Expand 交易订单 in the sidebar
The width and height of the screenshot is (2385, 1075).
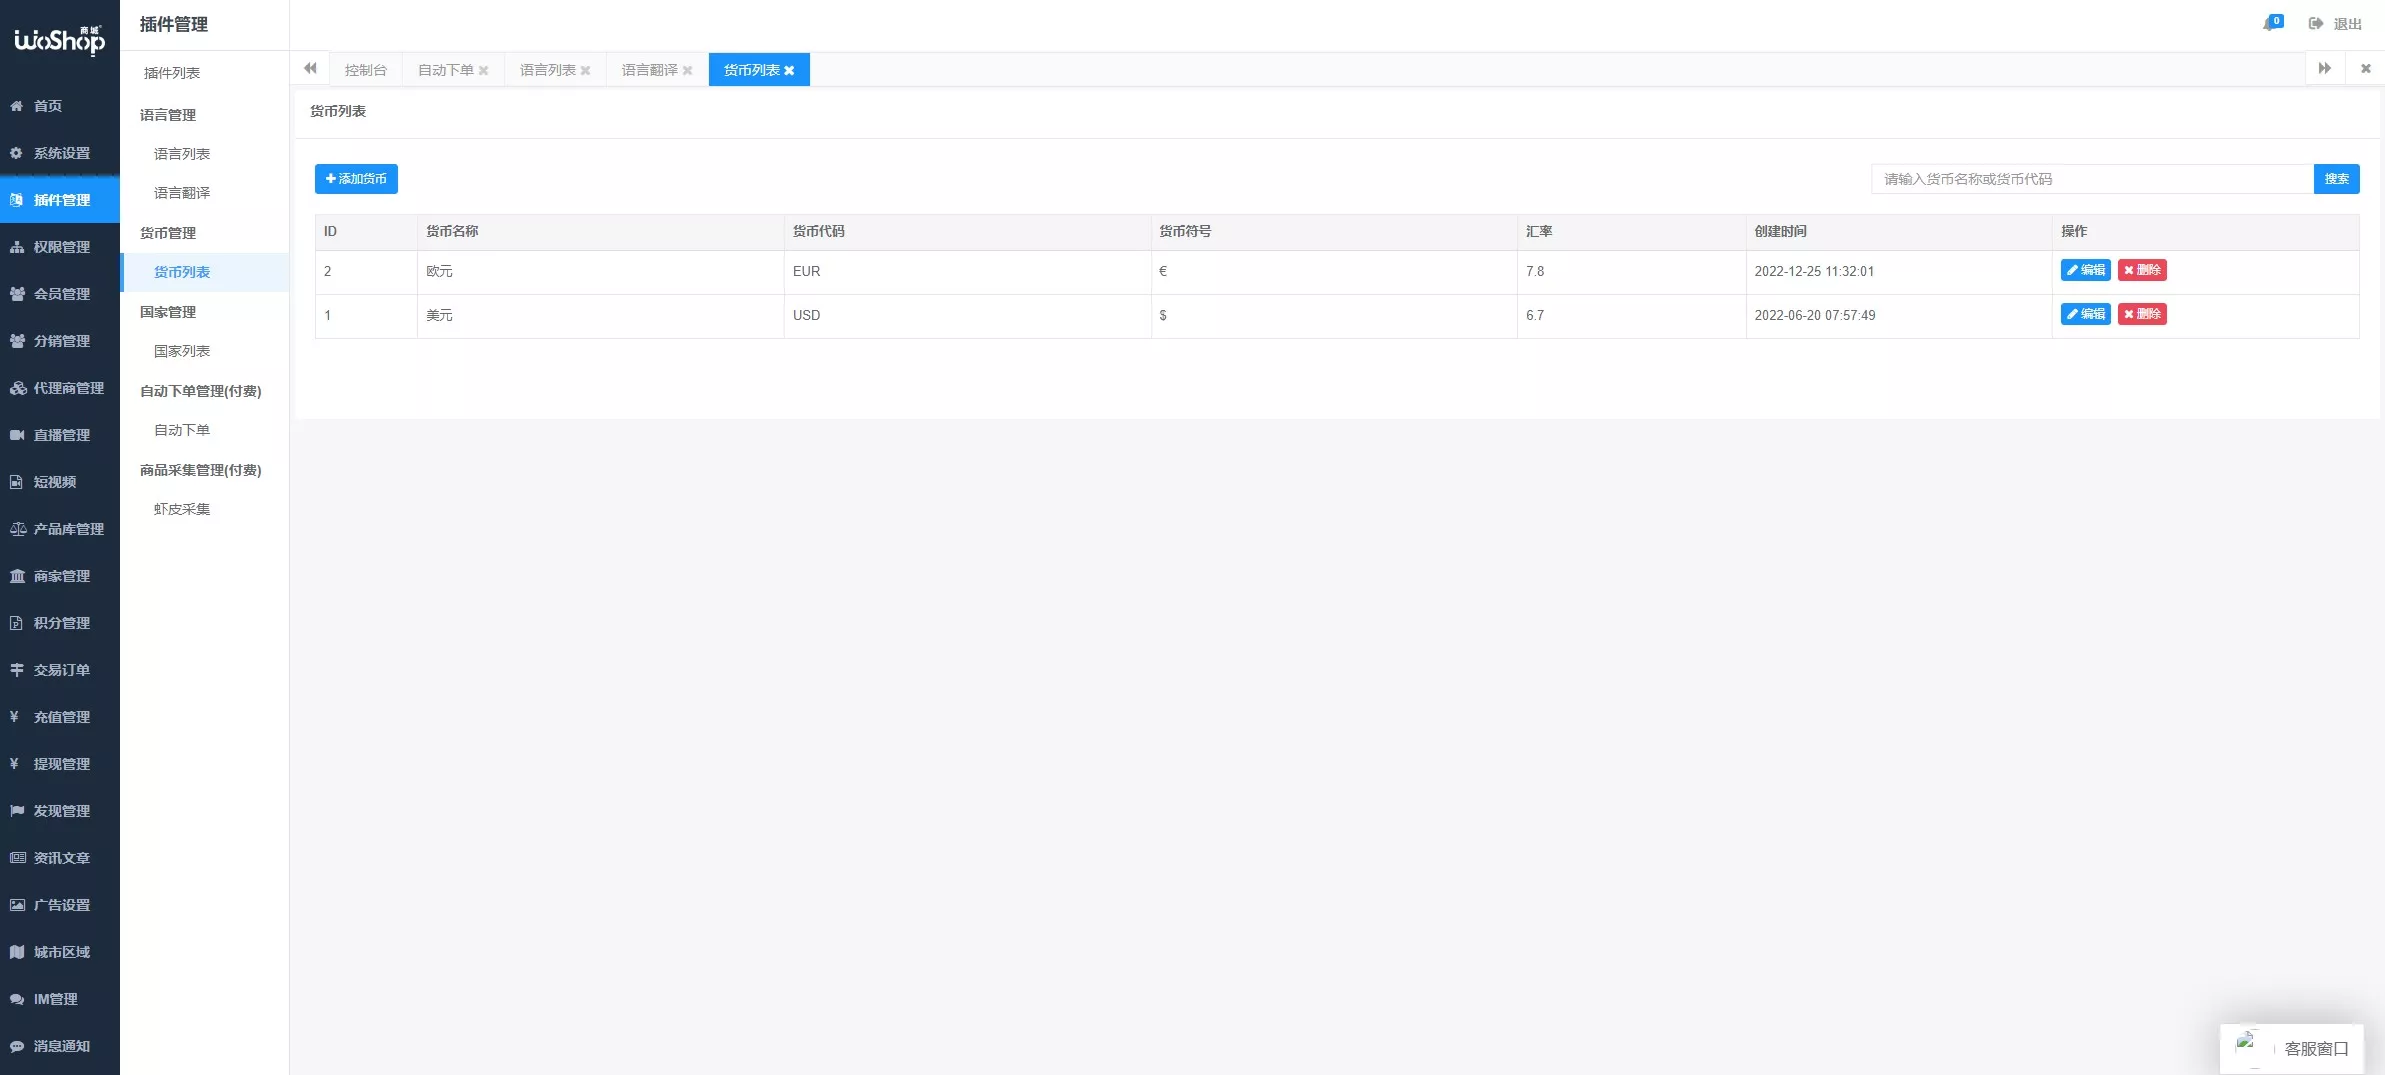click(60, 670)
